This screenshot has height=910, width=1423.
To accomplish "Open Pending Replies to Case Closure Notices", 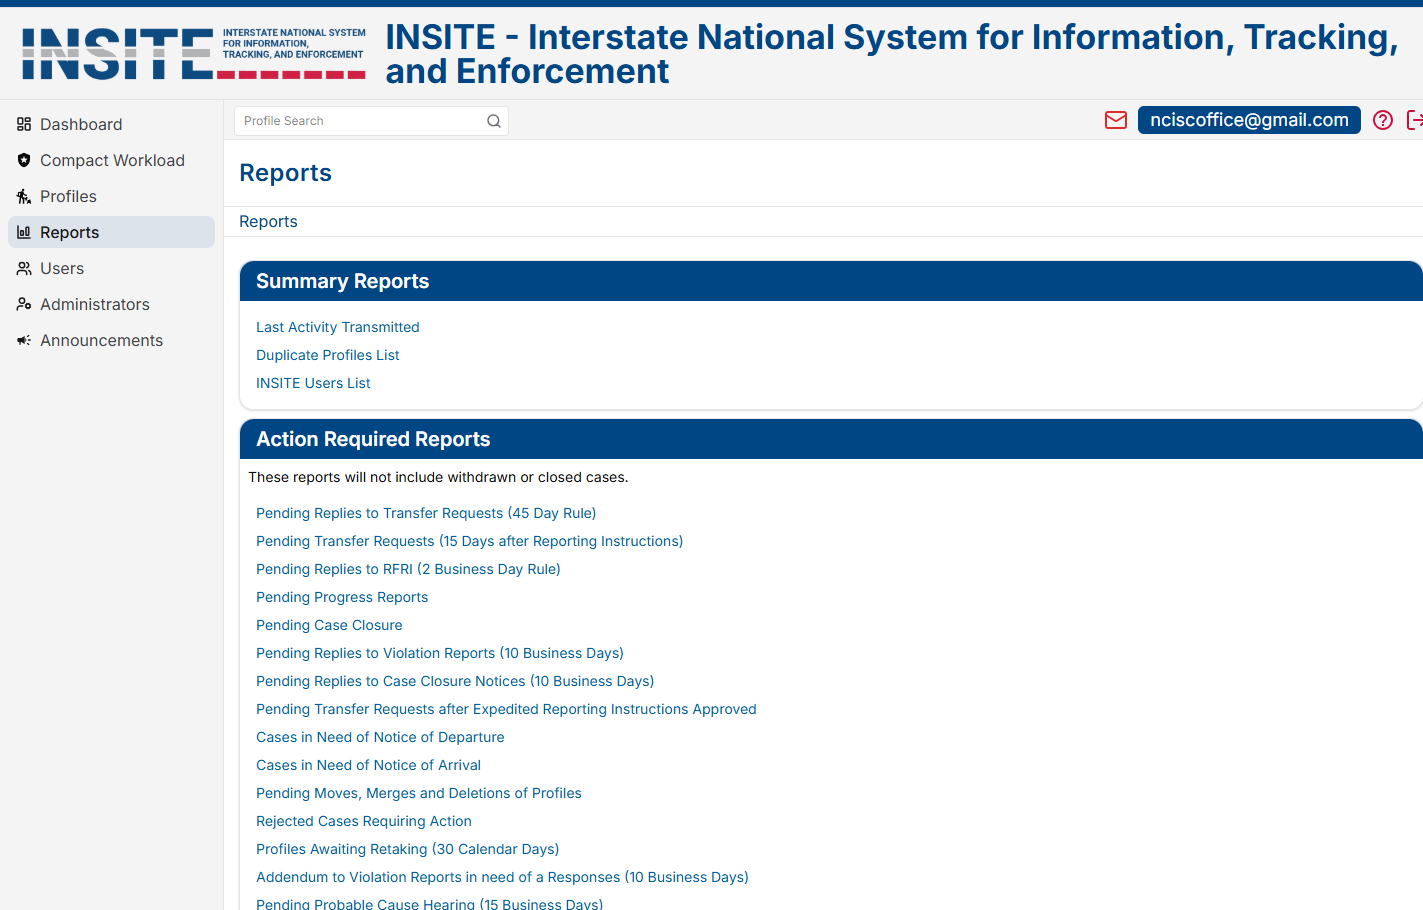I will click(455, 681).
